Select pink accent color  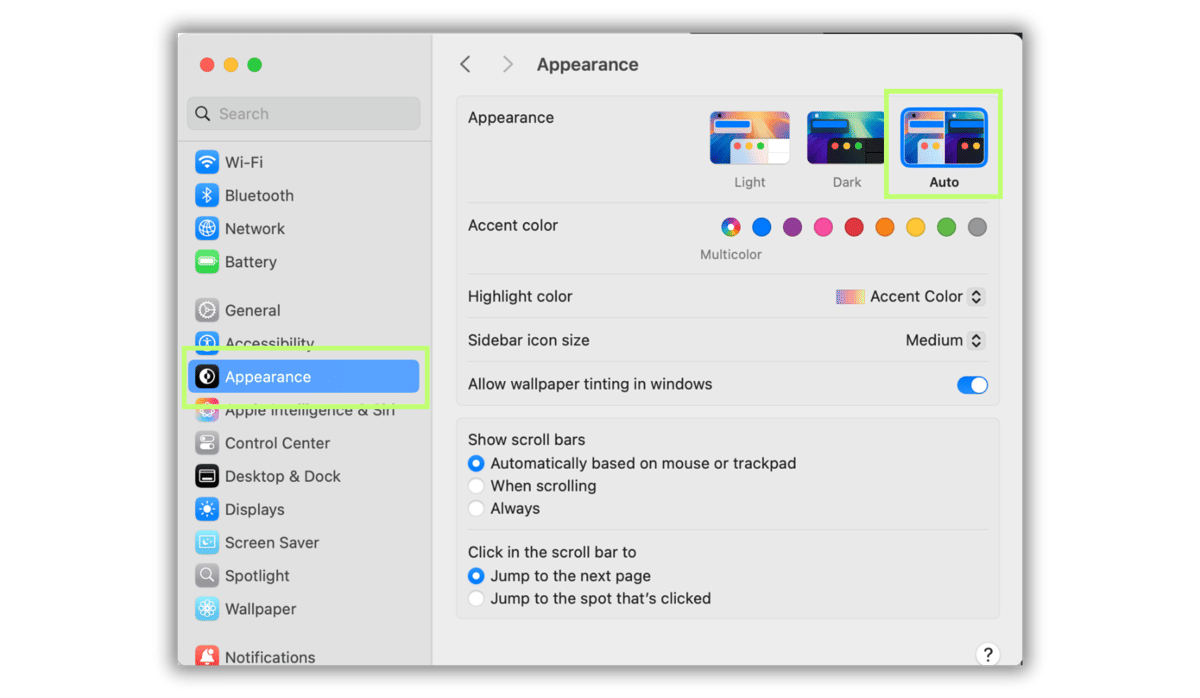[823, 227]
